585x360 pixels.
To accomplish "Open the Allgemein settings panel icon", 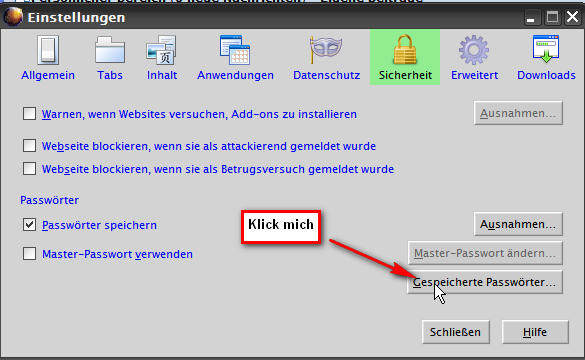I will click(48, 50).
